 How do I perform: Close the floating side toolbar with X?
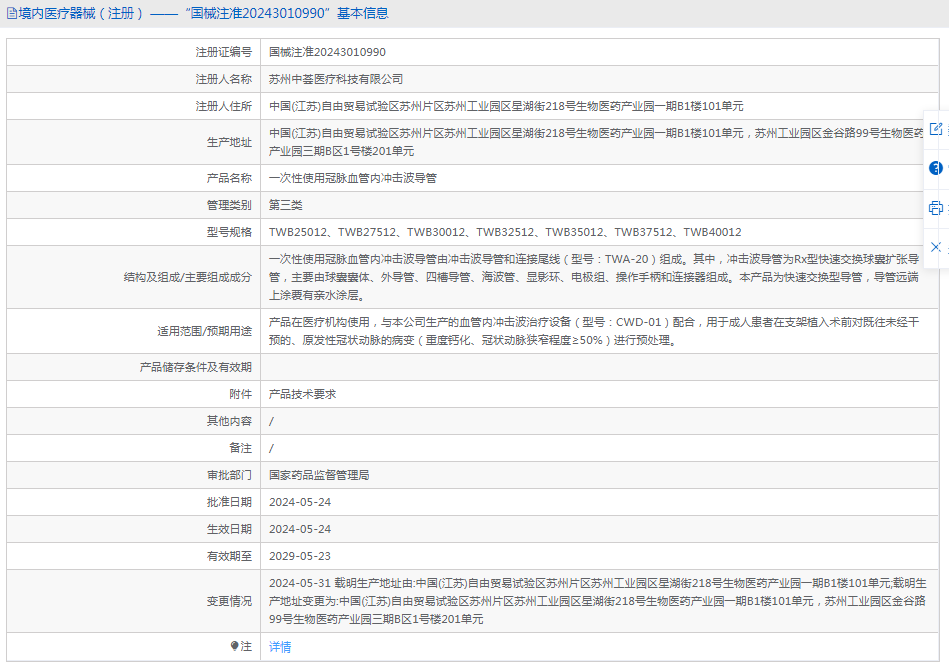(936, 247)
